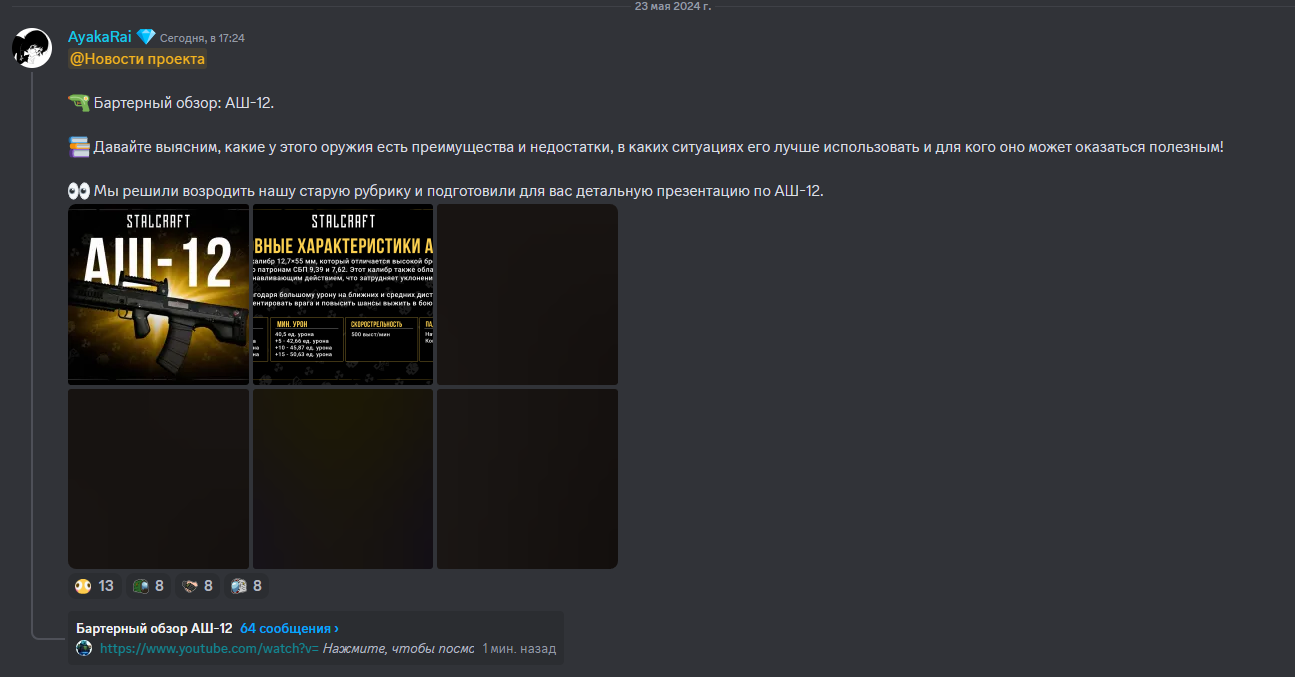This screenshot has height=677, width=1295.
Task: Click the 1 мин. назад thread timestamp
Action: [x=519, y=649]
